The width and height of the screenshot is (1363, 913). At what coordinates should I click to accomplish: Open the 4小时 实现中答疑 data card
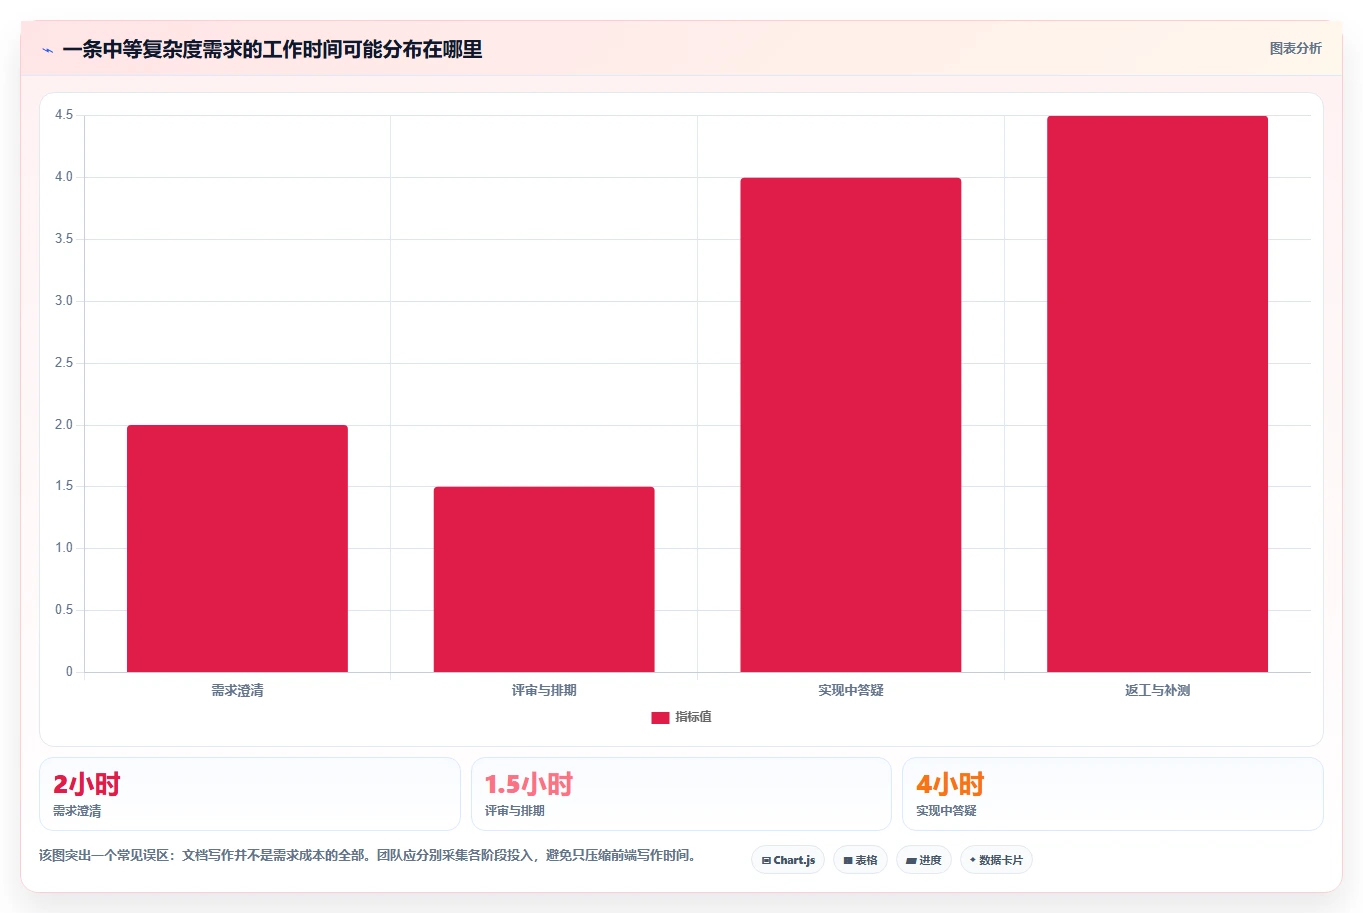click(1112, 794)
